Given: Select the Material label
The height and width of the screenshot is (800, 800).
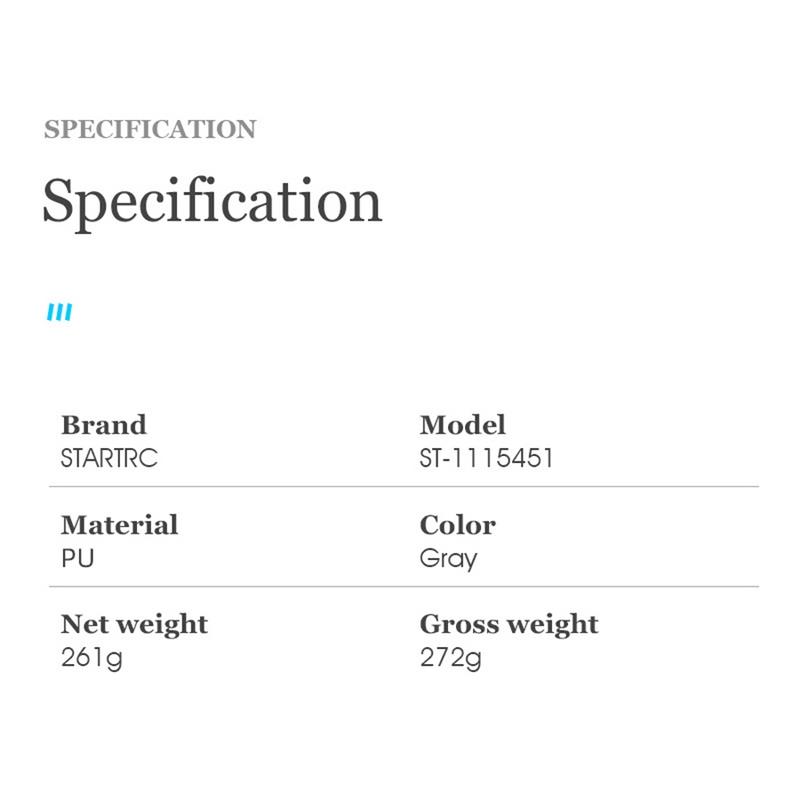Looking at the screenshot, I should click(x=119, y=525).
